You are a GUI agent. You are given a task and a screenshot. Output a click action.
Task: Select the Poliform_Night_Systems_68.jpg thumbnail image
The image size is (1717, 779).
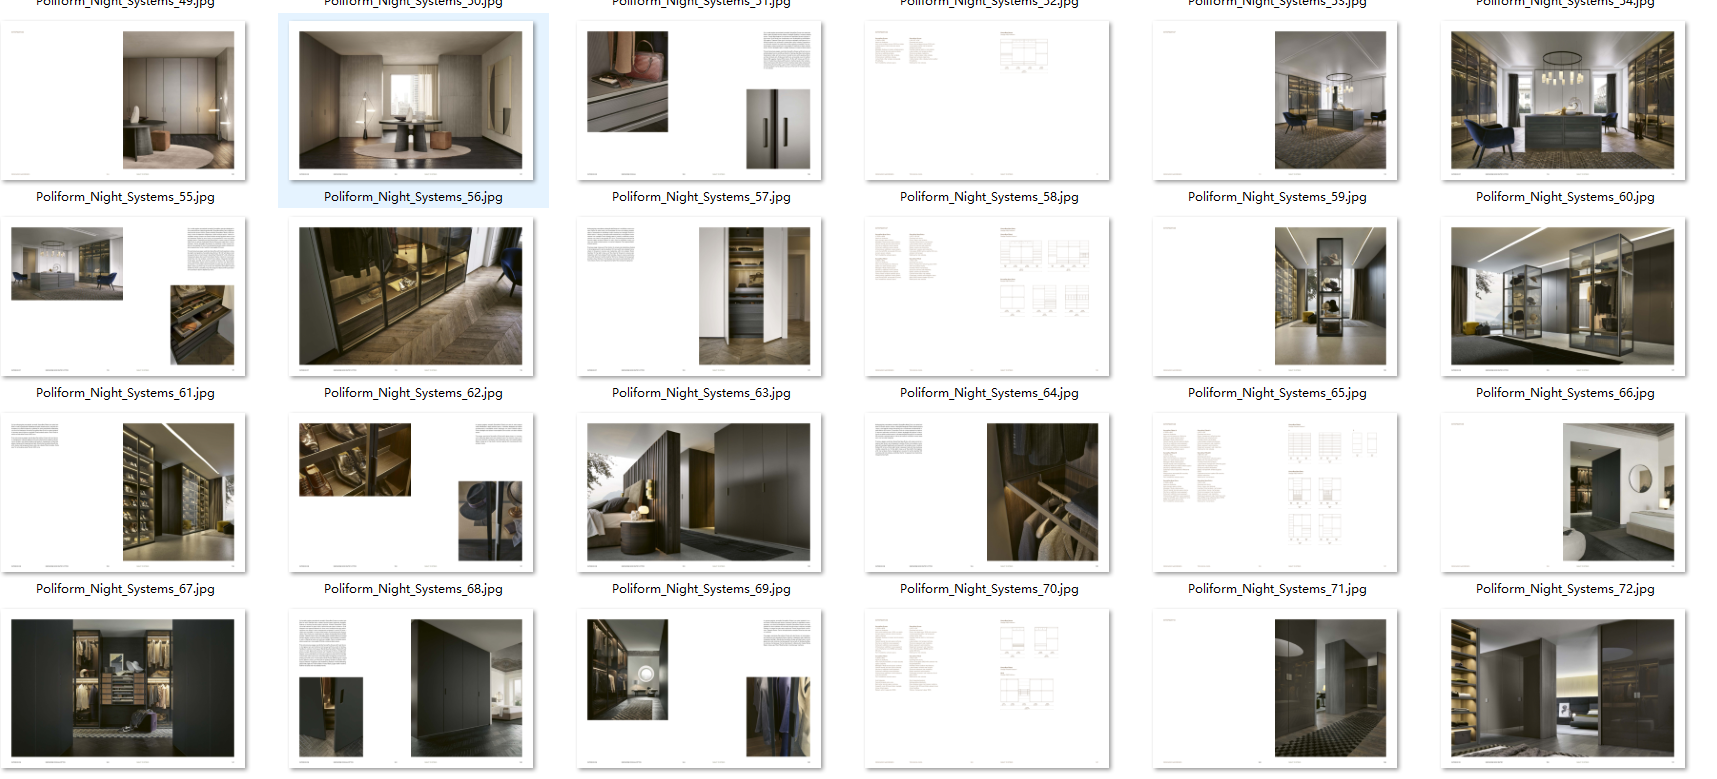point(411,492)
